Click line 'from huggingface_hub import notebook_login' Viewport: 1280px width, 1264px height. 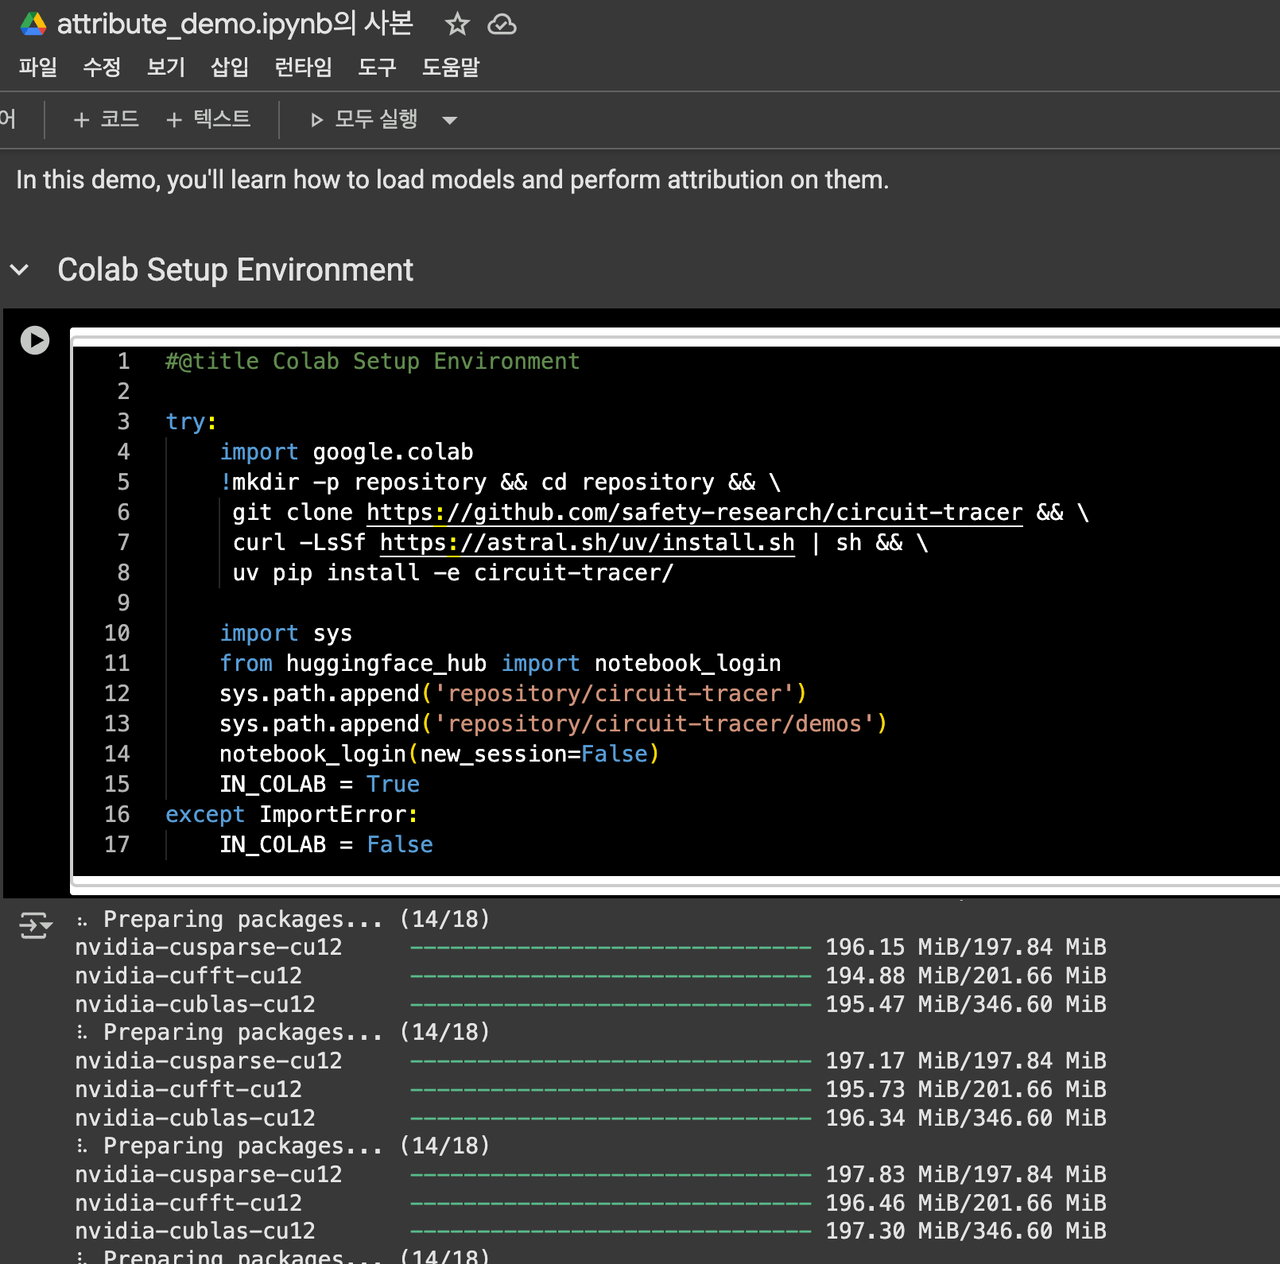click(500, 663)
